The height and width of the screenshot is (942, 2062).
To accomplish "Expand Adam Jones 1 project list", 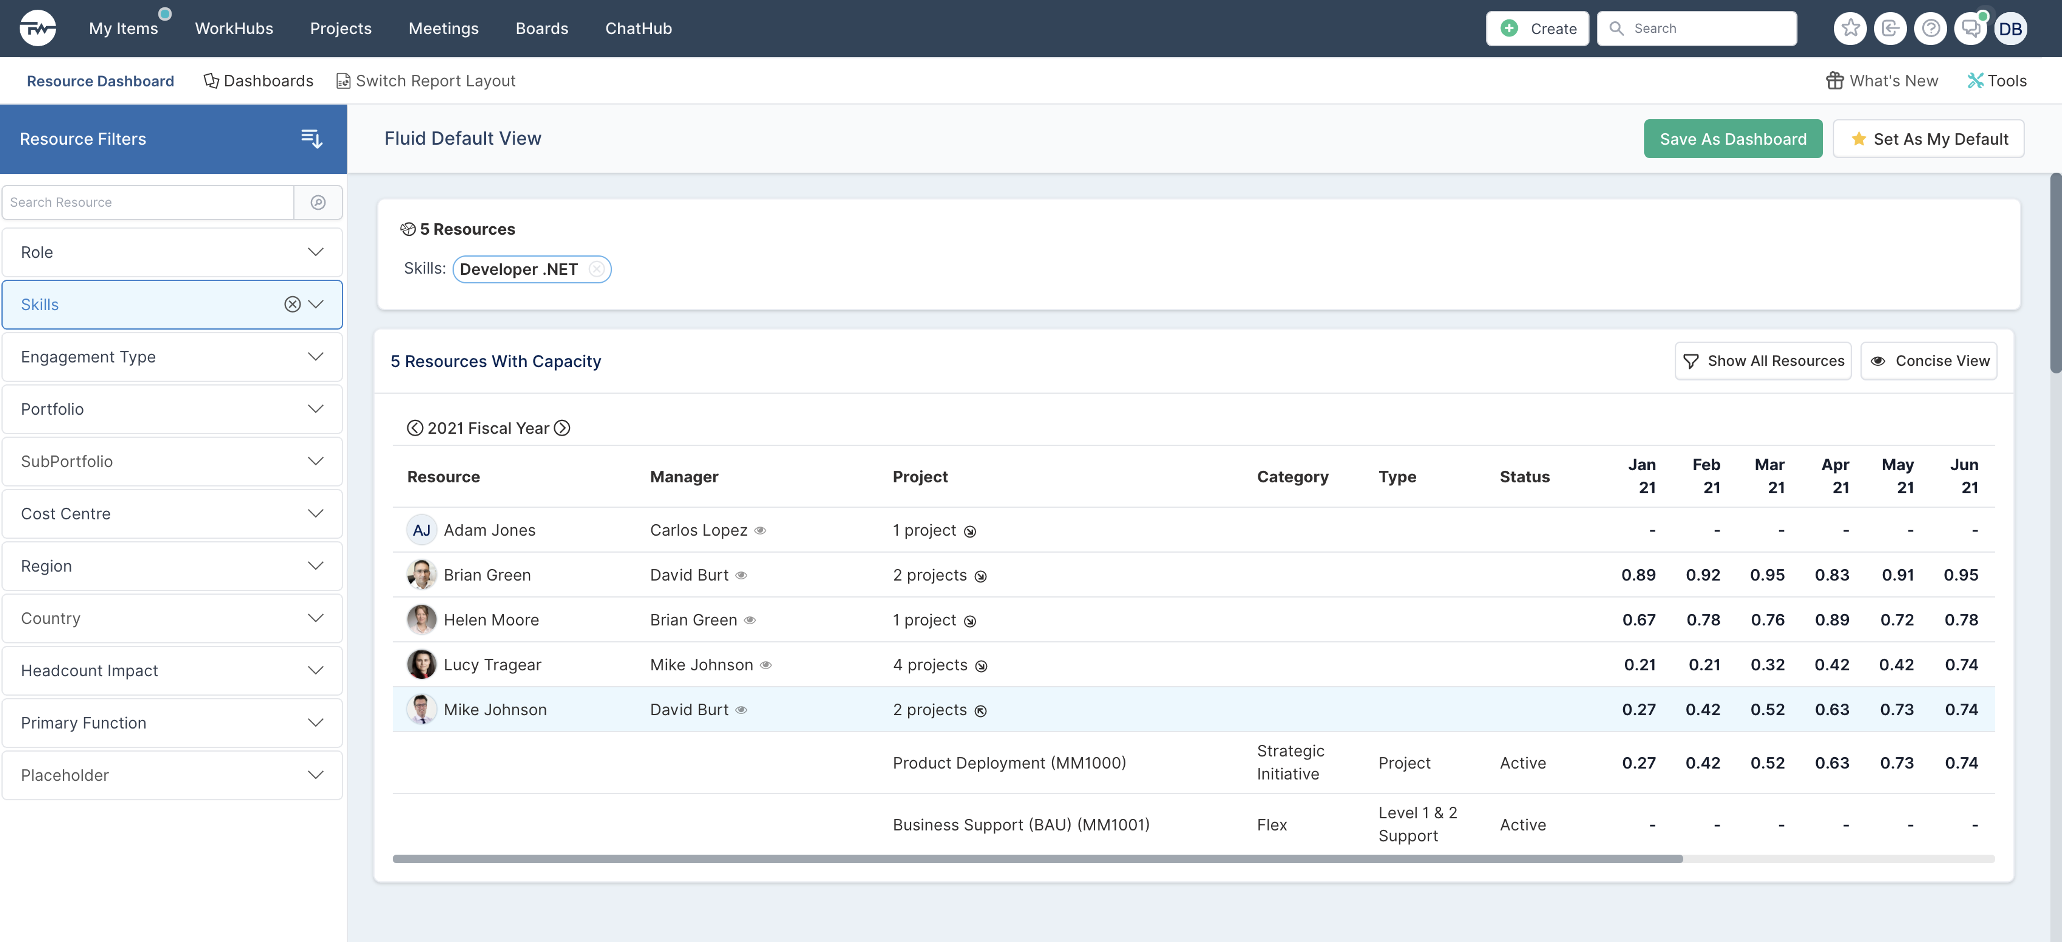I will [x=970, y=532].
